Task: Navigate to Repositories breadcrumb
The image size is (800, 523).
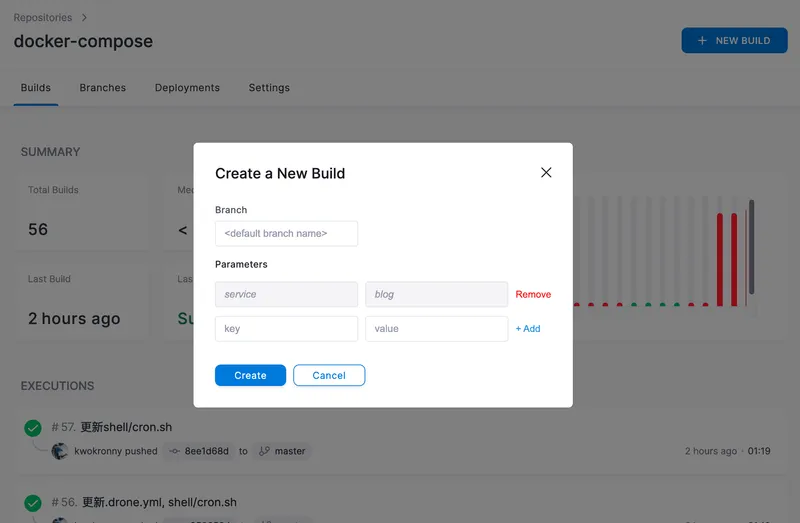Action: pyautogui.click(x=43, y=18)
